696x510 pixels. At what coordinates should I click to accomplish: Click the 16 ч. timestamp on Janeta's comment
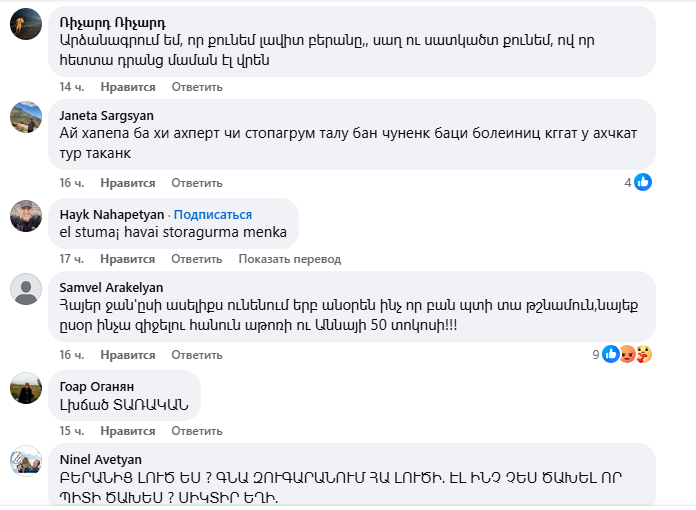pos(70,183)
